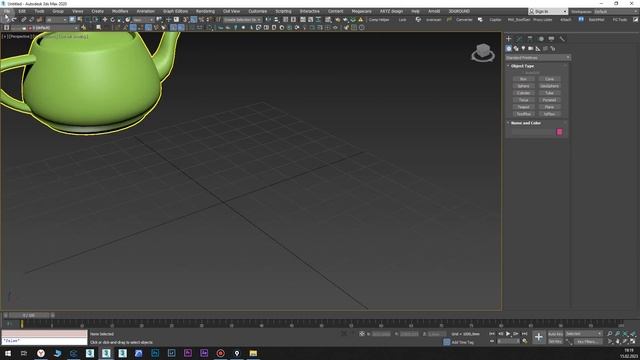Toggle Auto Key mode
Viewport: 640px width, 360px height.
coord(556,334)
